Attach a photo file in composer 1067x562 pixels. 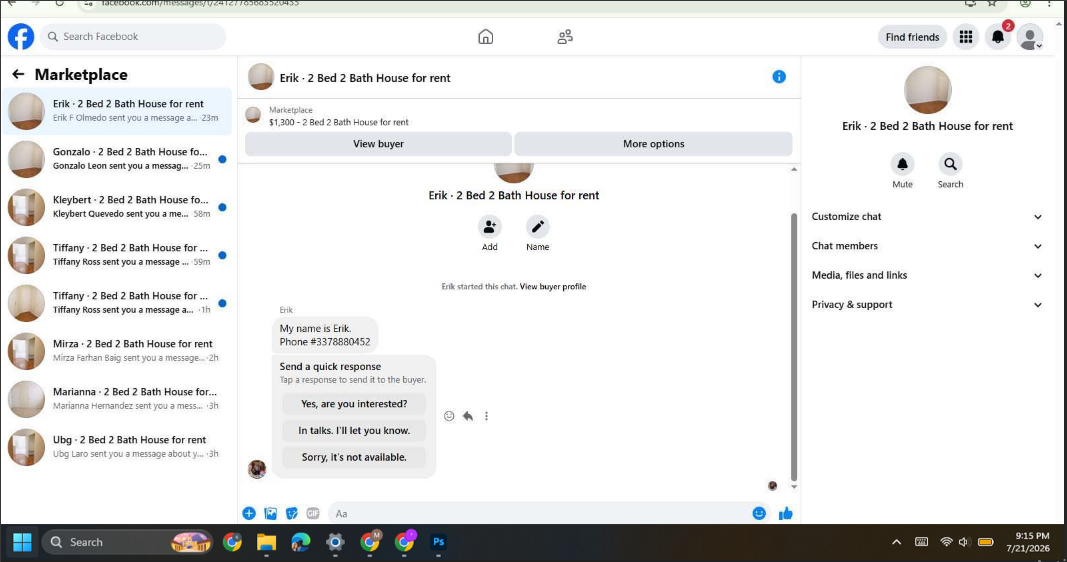tap(270, 514)
